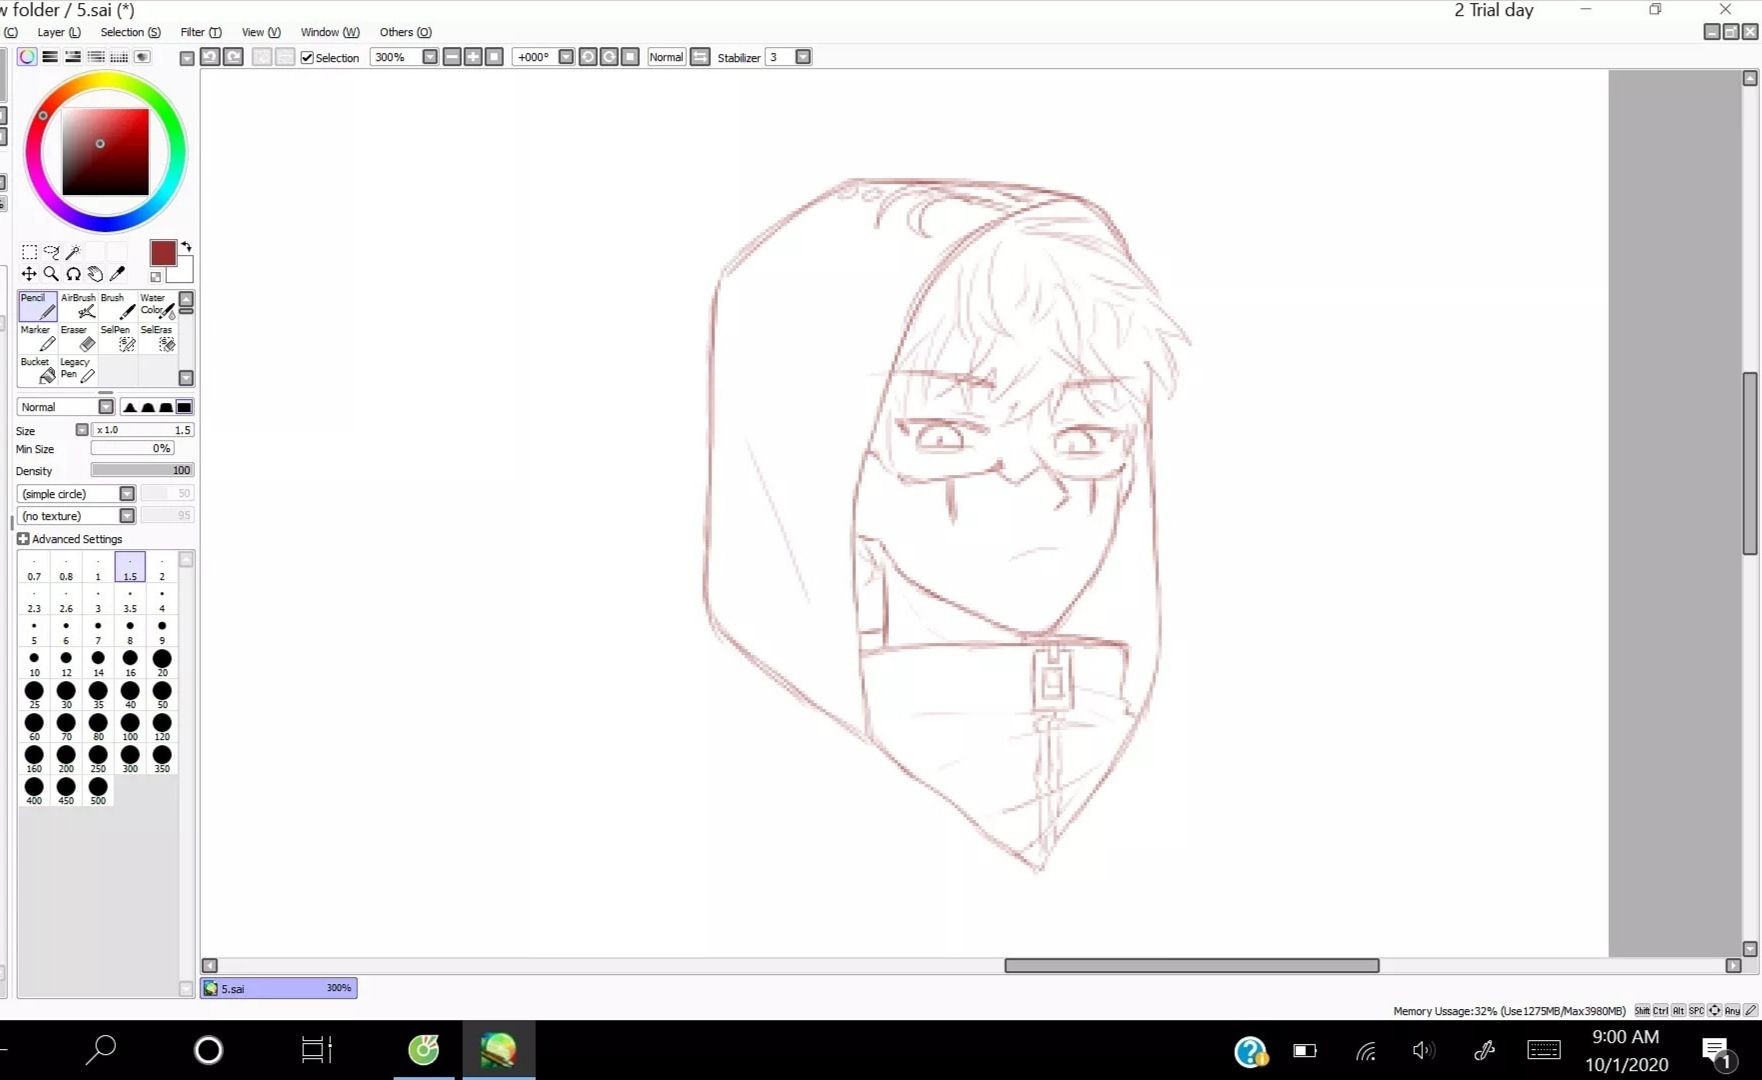Select the dark red foreground color swatch
Image resolution: width=1762 pixels, height=1080 pixels.
163,253
